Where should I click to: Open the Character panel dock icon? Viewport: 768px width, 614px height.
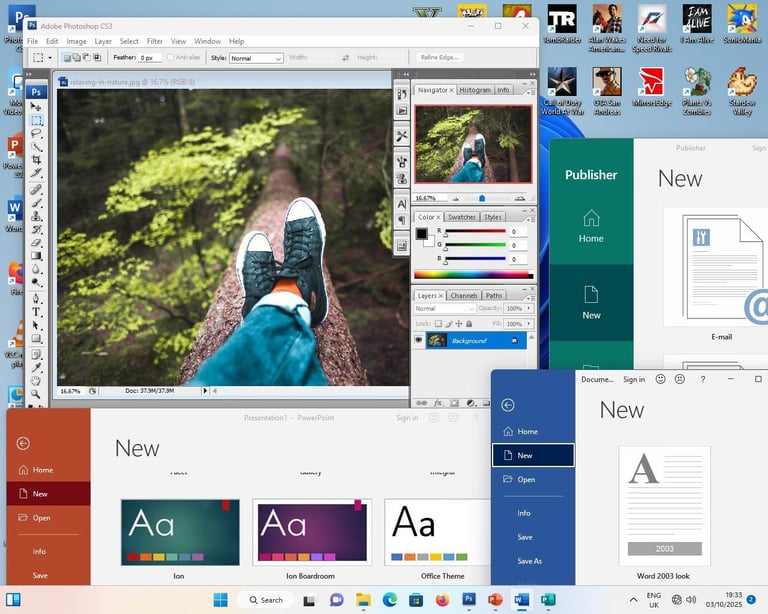[402, 204]
